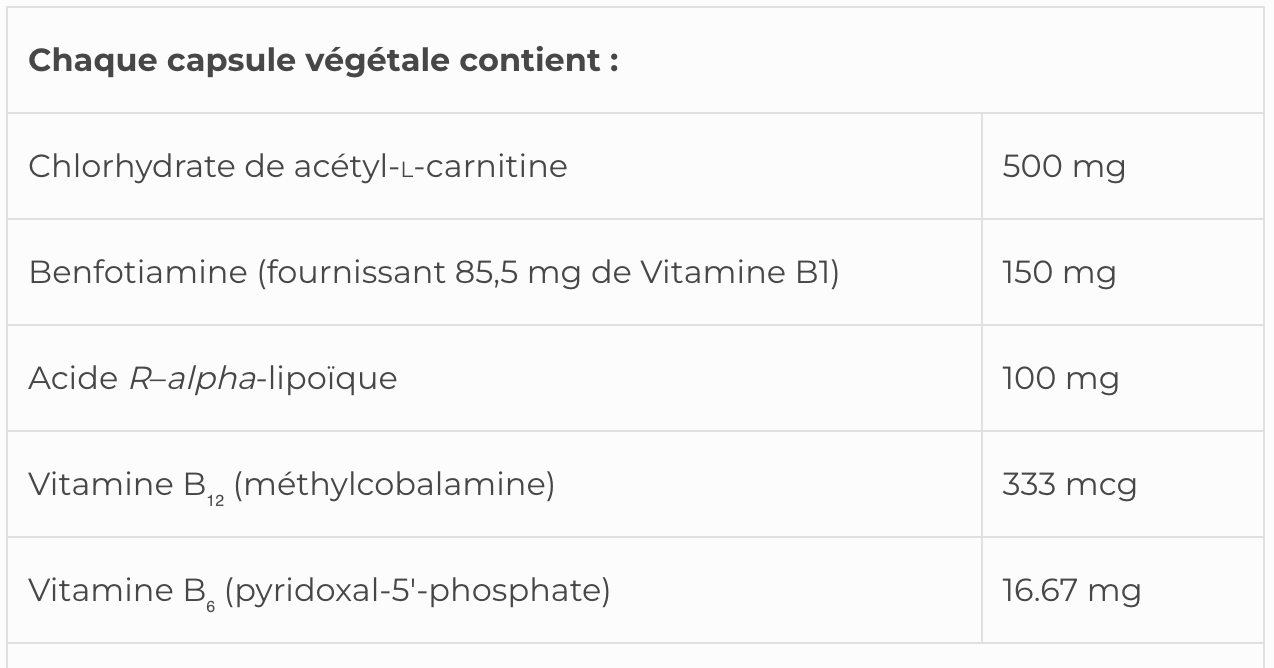Select the 150 mg amount cell

pos(1059,272)
